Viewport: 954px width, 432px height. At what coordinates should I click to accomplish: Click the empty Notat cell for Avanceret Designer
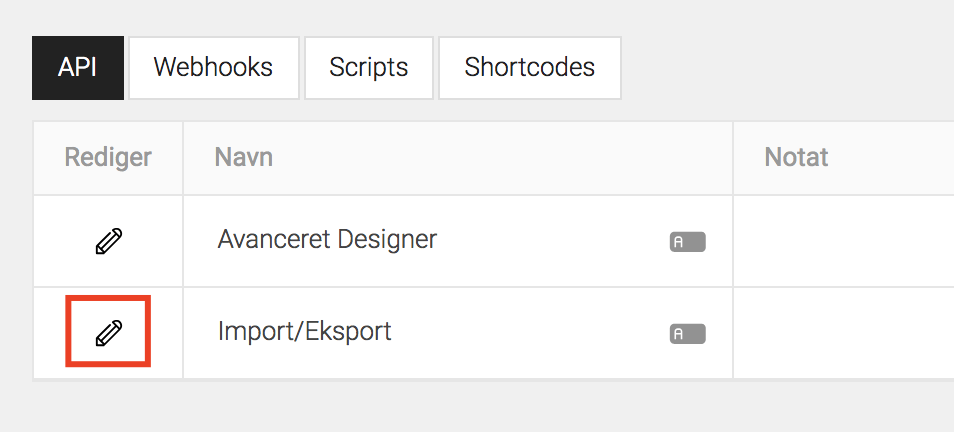click(843, 241)
